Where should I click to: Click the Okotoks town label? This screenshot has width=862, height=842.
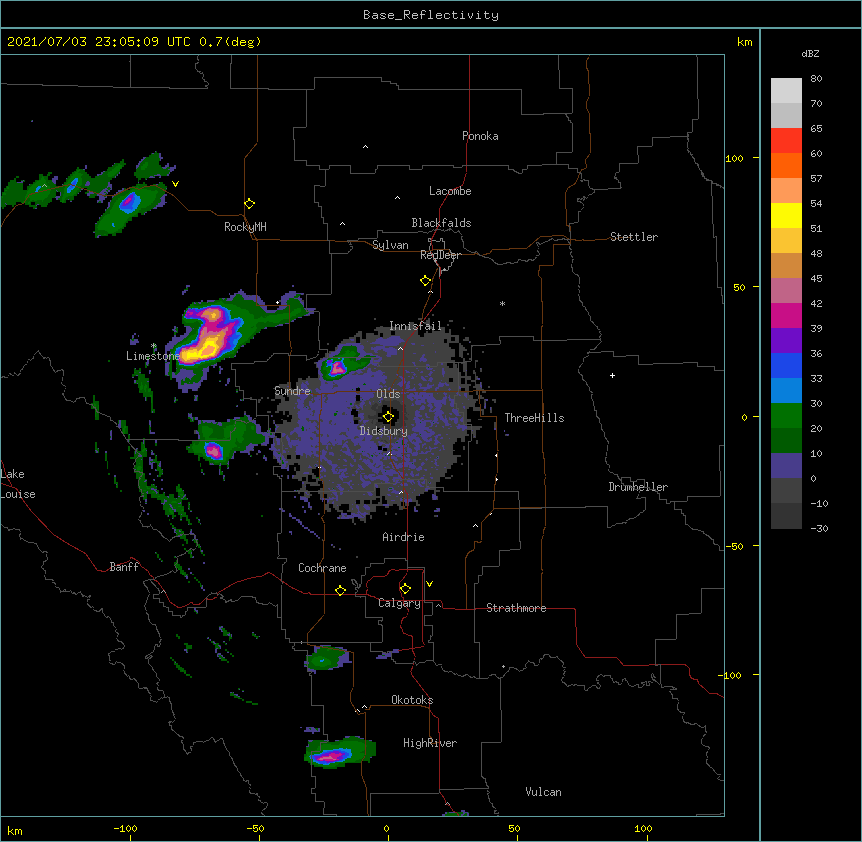point(412,700)
